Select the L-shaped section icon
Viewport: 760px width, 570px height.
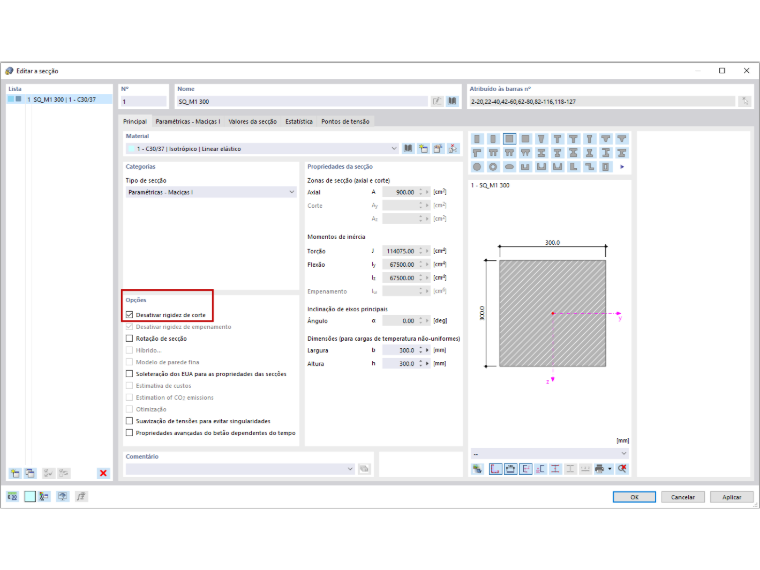[573, 167]
